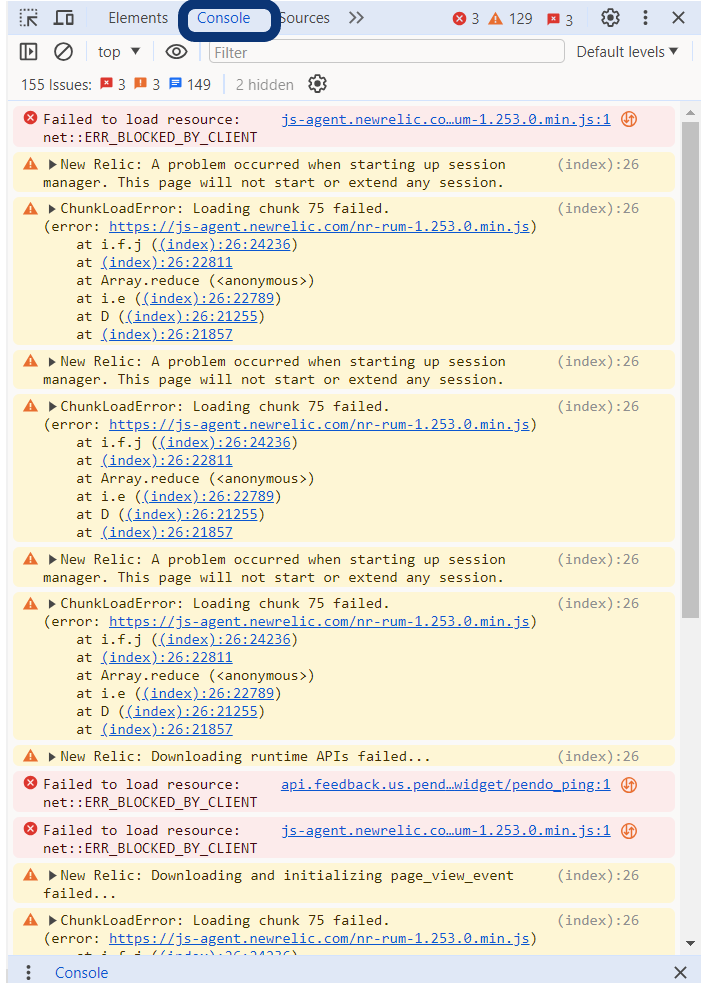Click warning icon of 'Downloading runtime APIs failed' message
The width and height of the screenshot is (701, 983).
[31, 756]
